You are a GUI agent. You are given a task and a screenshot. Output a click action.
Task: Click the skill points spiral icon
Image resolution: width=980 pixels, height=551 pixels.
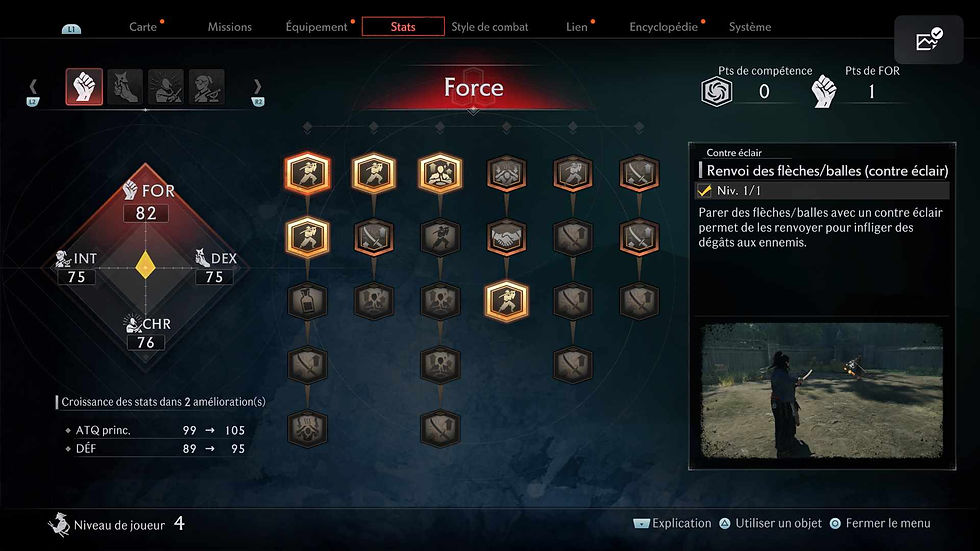(x=716, y=92)
